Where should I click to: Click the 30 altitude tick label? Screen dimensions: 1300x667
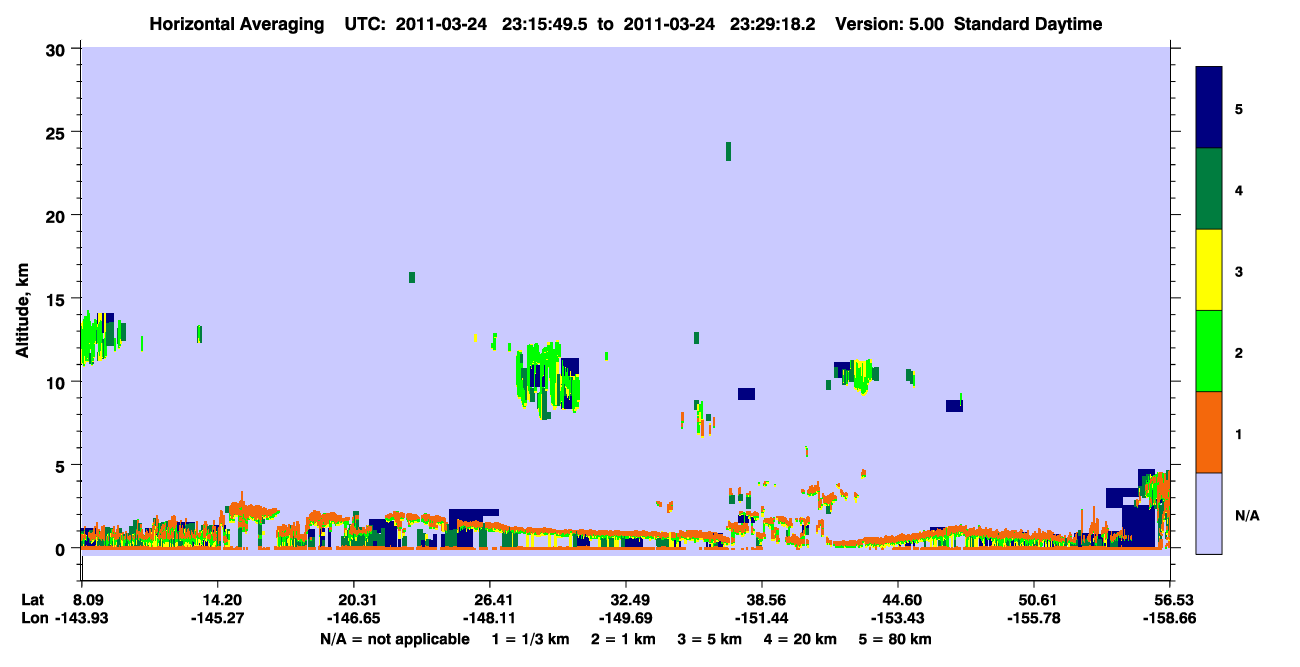pos(57,48)
